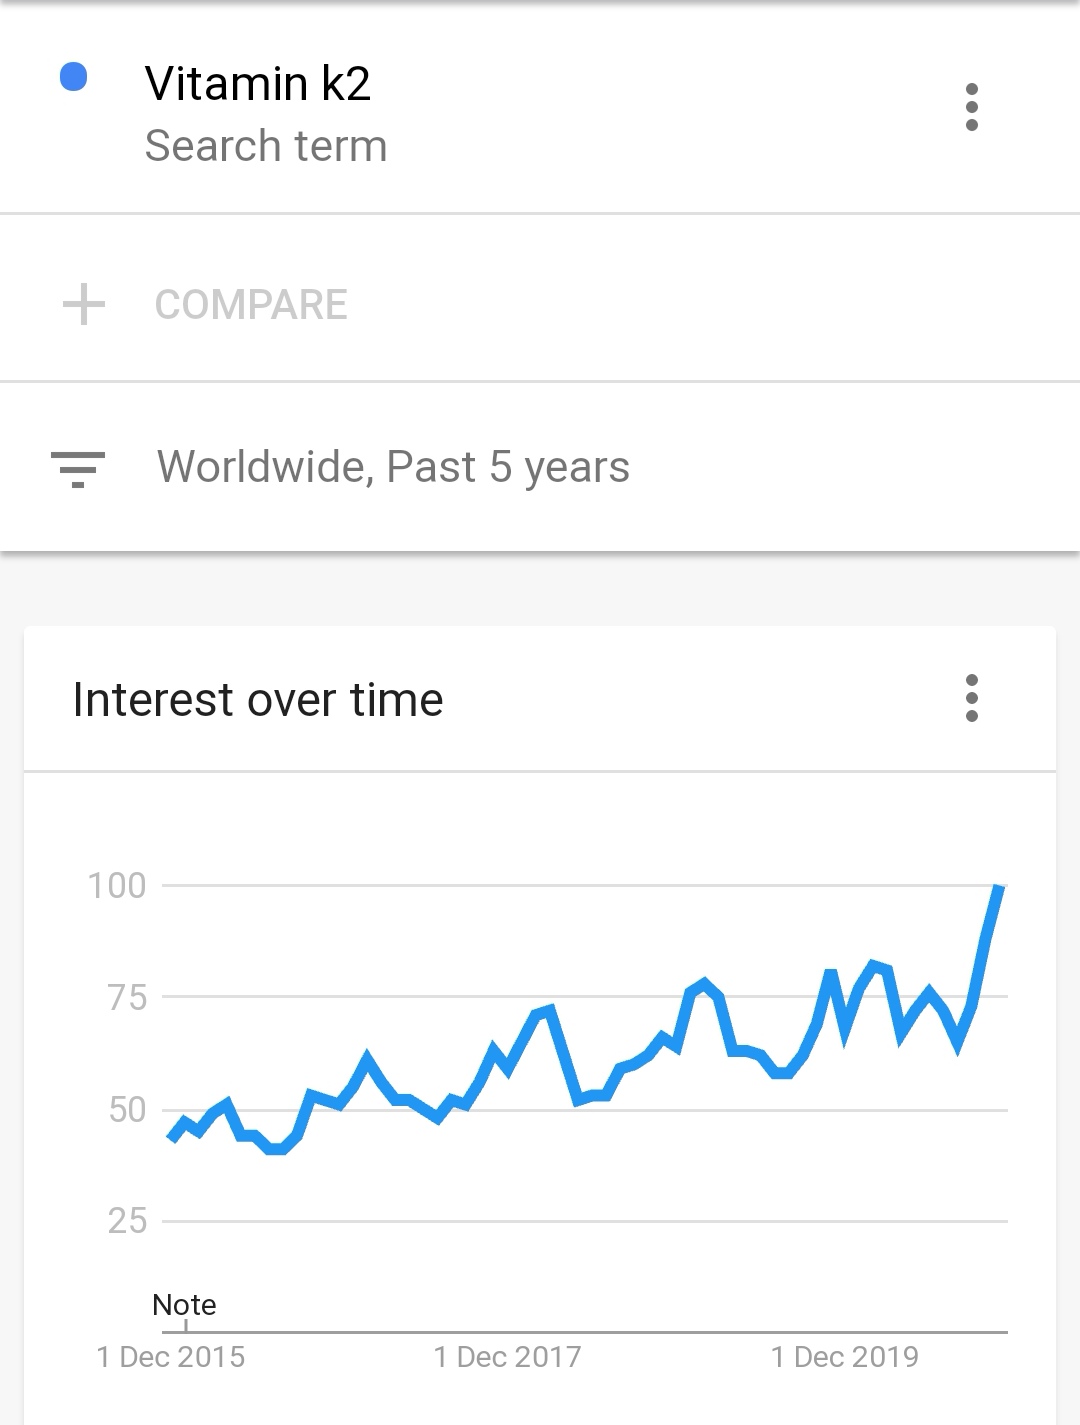This screenshot has width=1080, height=1425.
Task: Click the start of the blue trend line
Action: click(x=173, y=1137)
